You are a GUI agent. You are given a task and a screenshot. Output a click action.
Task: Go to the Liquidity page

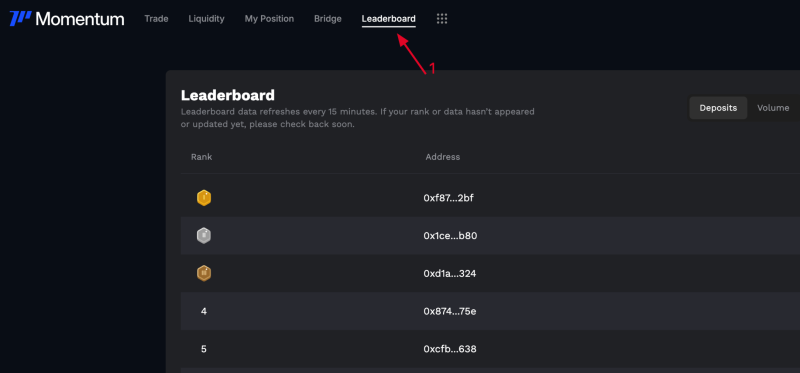pyautogui.click(x=206, y=19)
